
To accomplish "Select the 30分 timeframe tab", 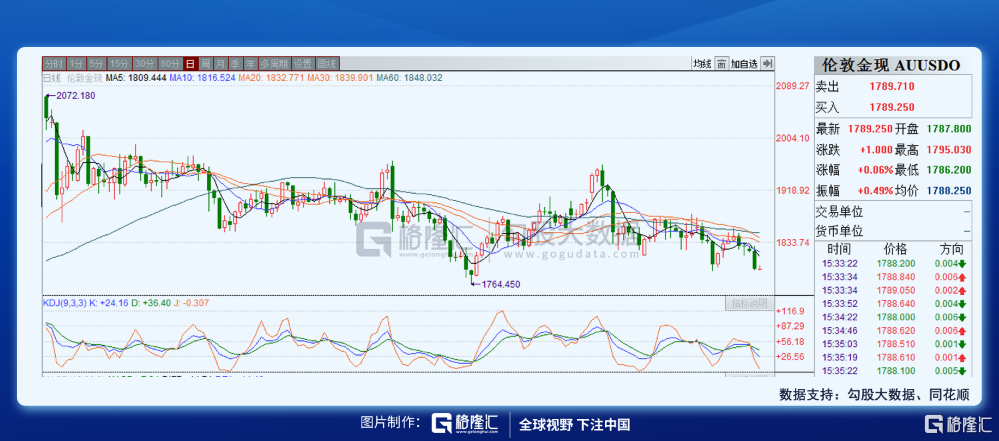I will click(145, 64).
